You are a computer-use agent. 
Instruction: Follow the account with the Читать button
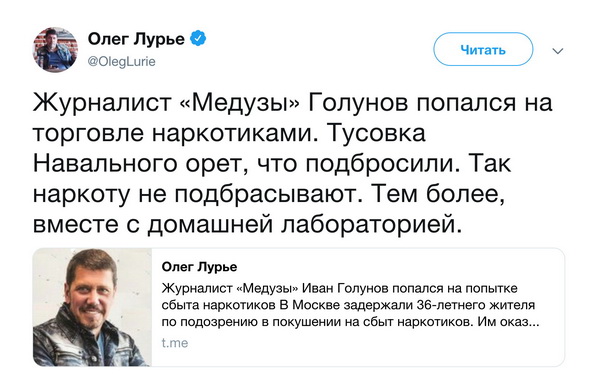(483, 49)
